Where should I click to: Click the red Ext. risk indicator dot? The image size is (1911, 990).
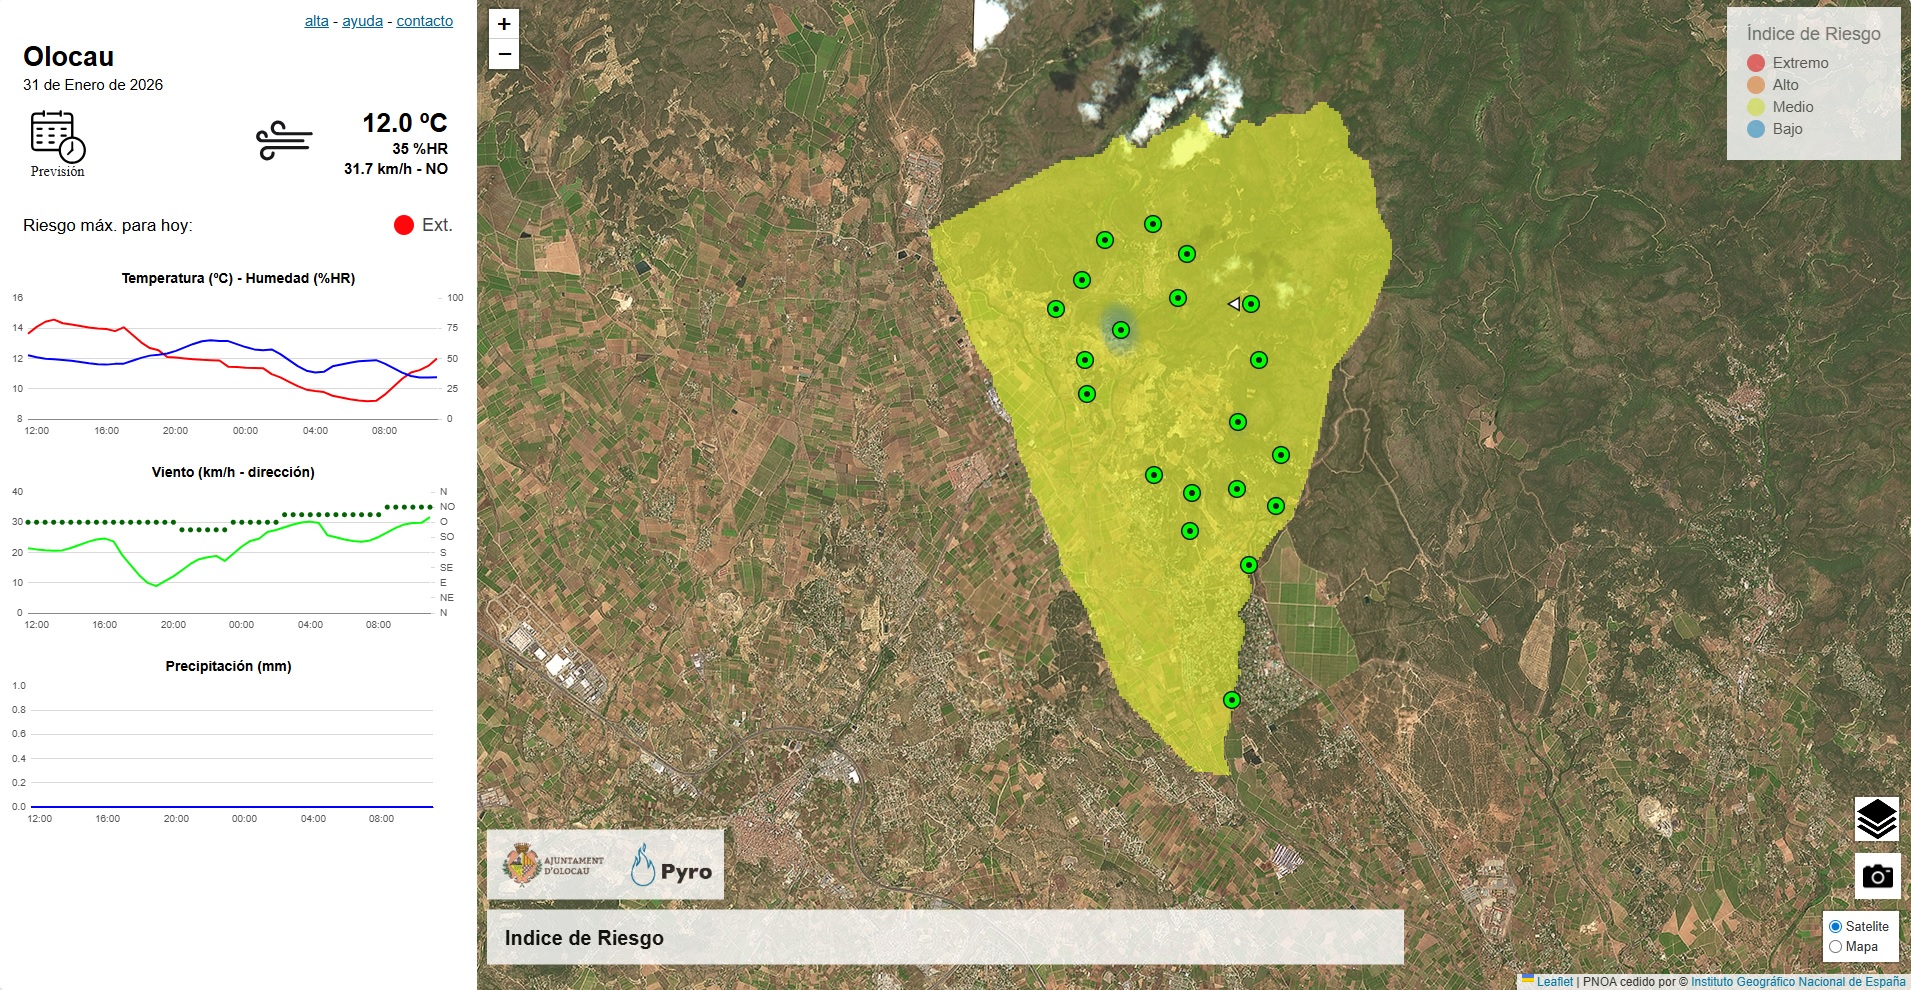tap(404, 225)
